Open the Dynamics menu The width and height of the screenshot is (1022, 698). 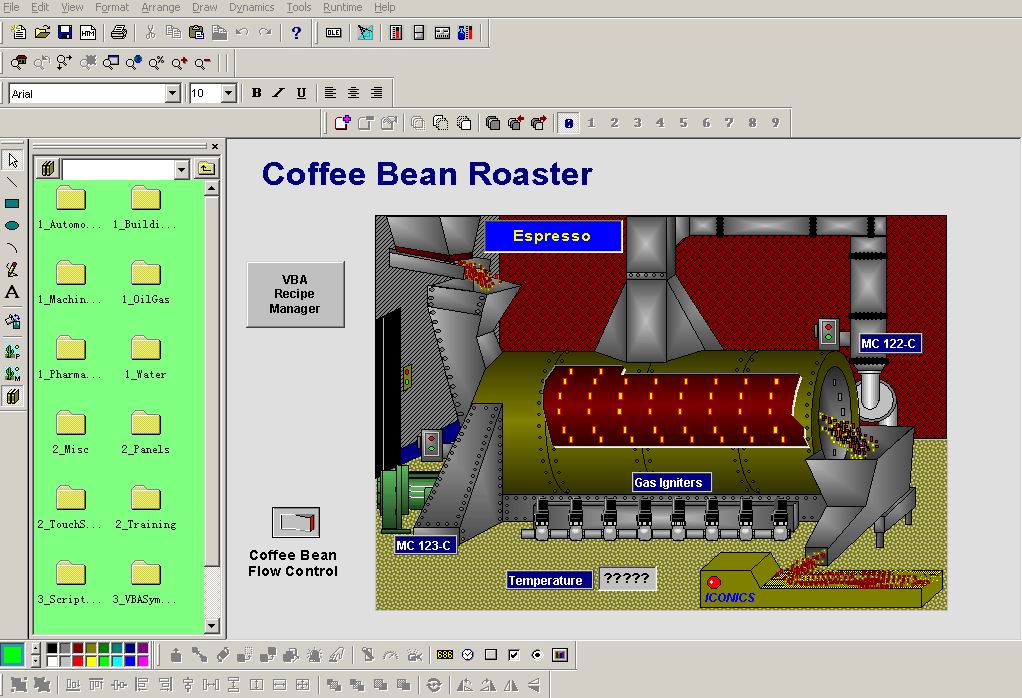point(251,7)
